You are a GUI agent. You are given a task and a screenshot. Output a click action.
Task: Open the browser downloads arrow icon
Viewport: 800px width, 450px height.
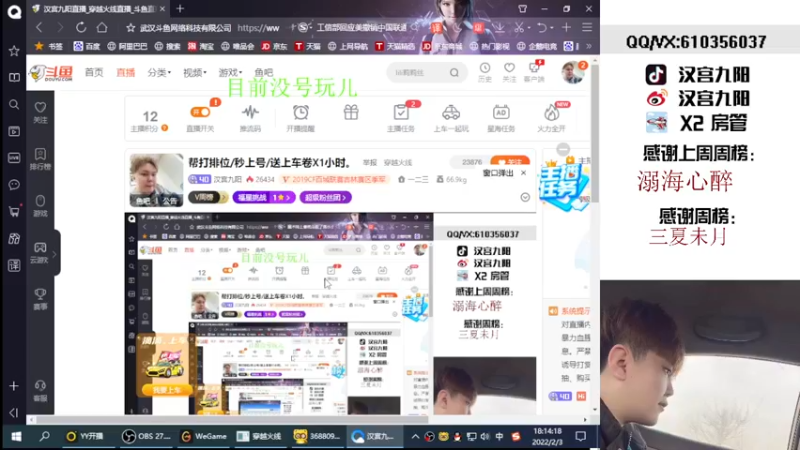pos(499,28)
